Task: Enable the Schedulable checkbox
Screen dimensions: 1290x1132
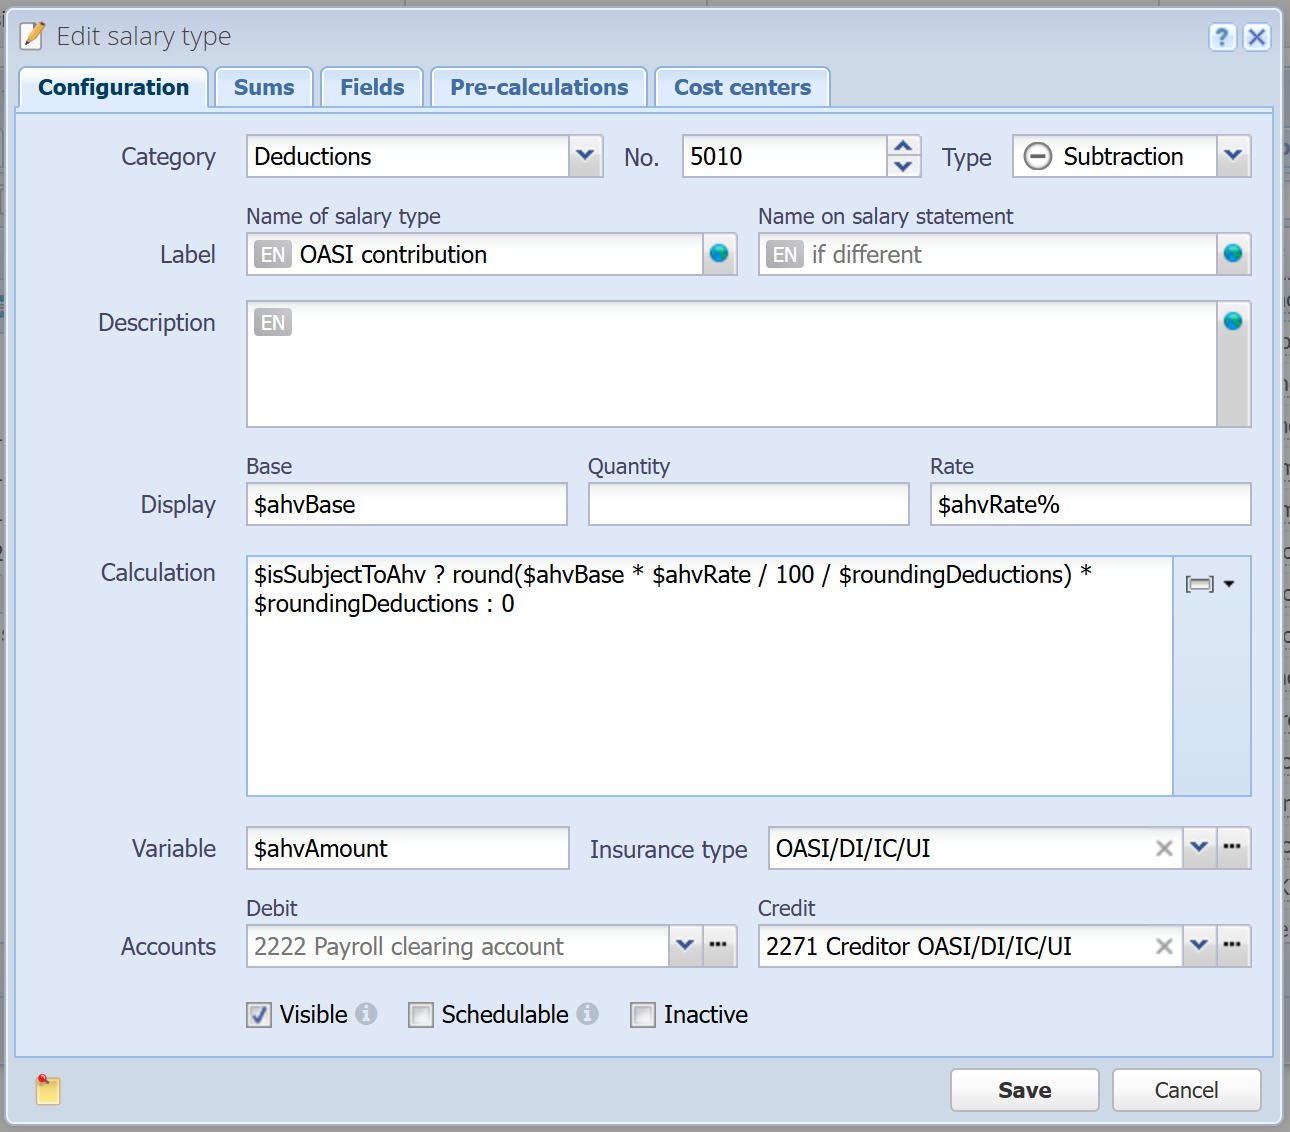Action: point(421,1015)
